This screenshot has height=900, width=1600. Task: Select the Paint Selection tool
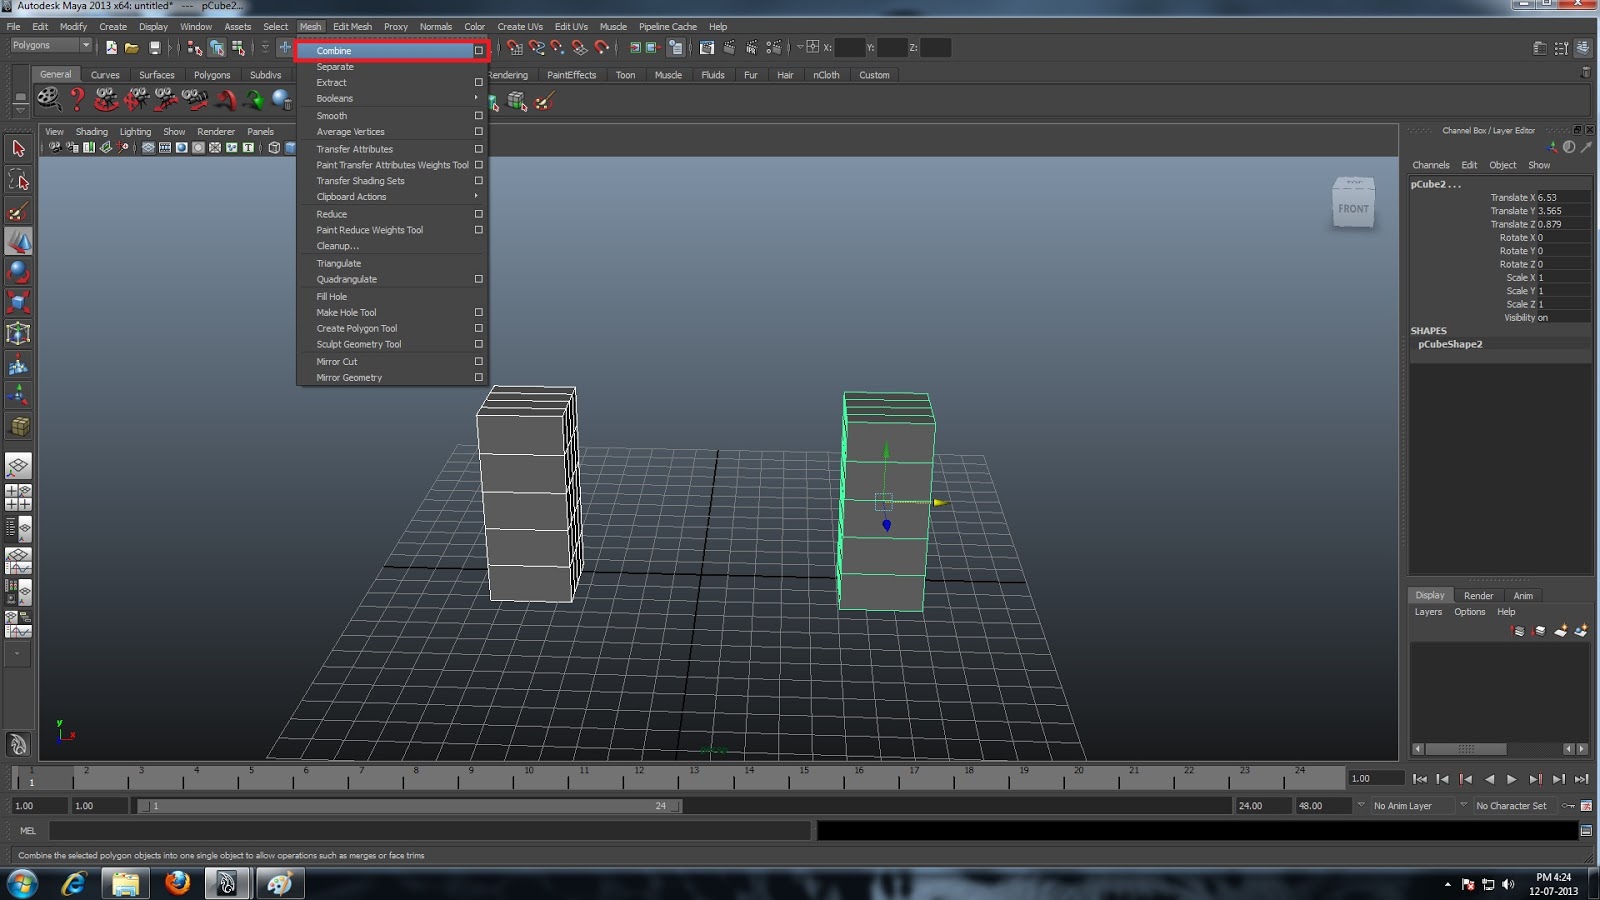tap(18, 211)
